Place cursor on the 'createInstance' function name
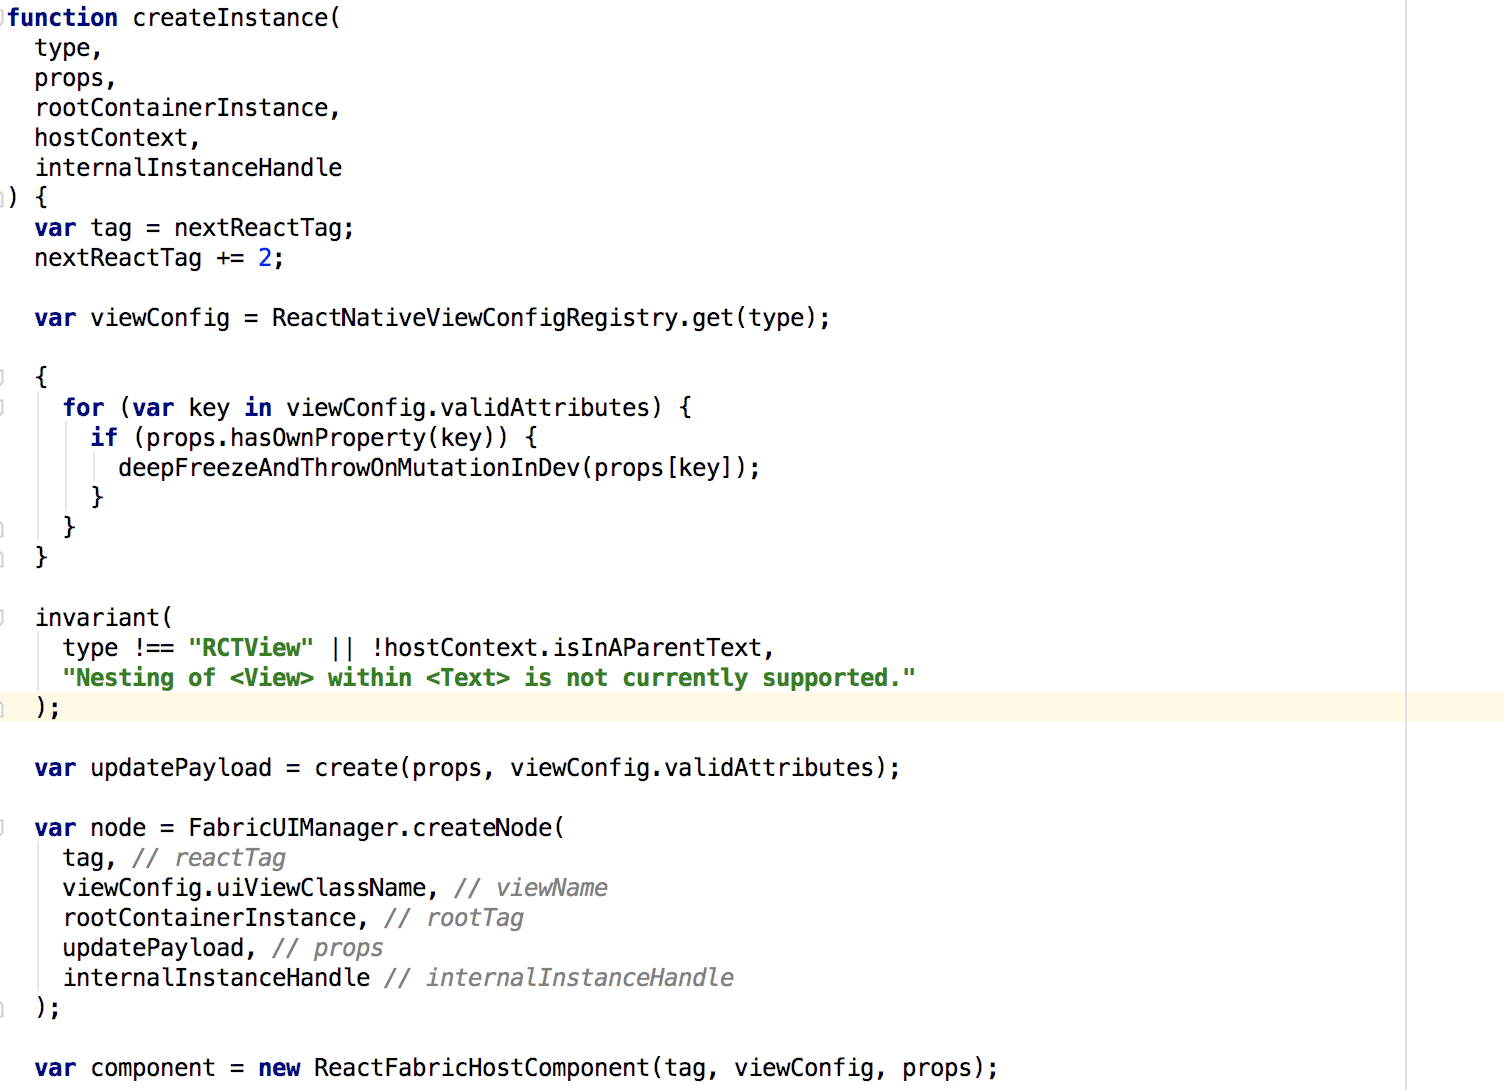 [230, 18]
